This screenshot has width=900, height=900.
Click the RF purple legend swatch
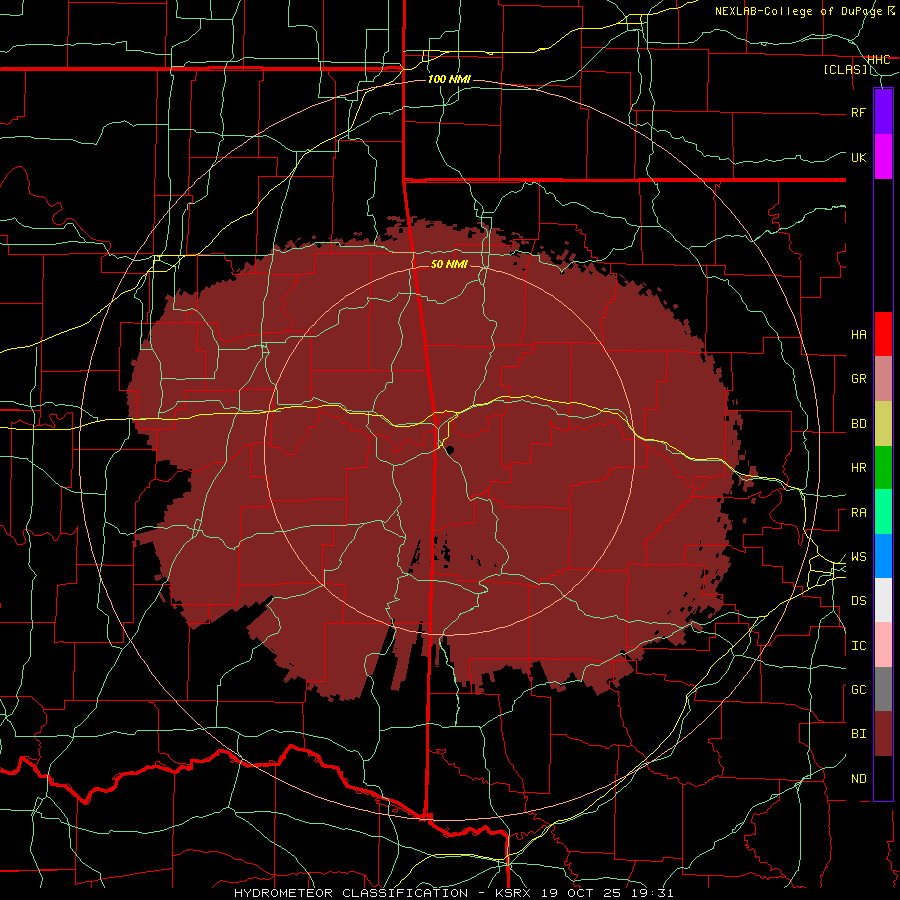pyautogui.click(x=883, y=112)
